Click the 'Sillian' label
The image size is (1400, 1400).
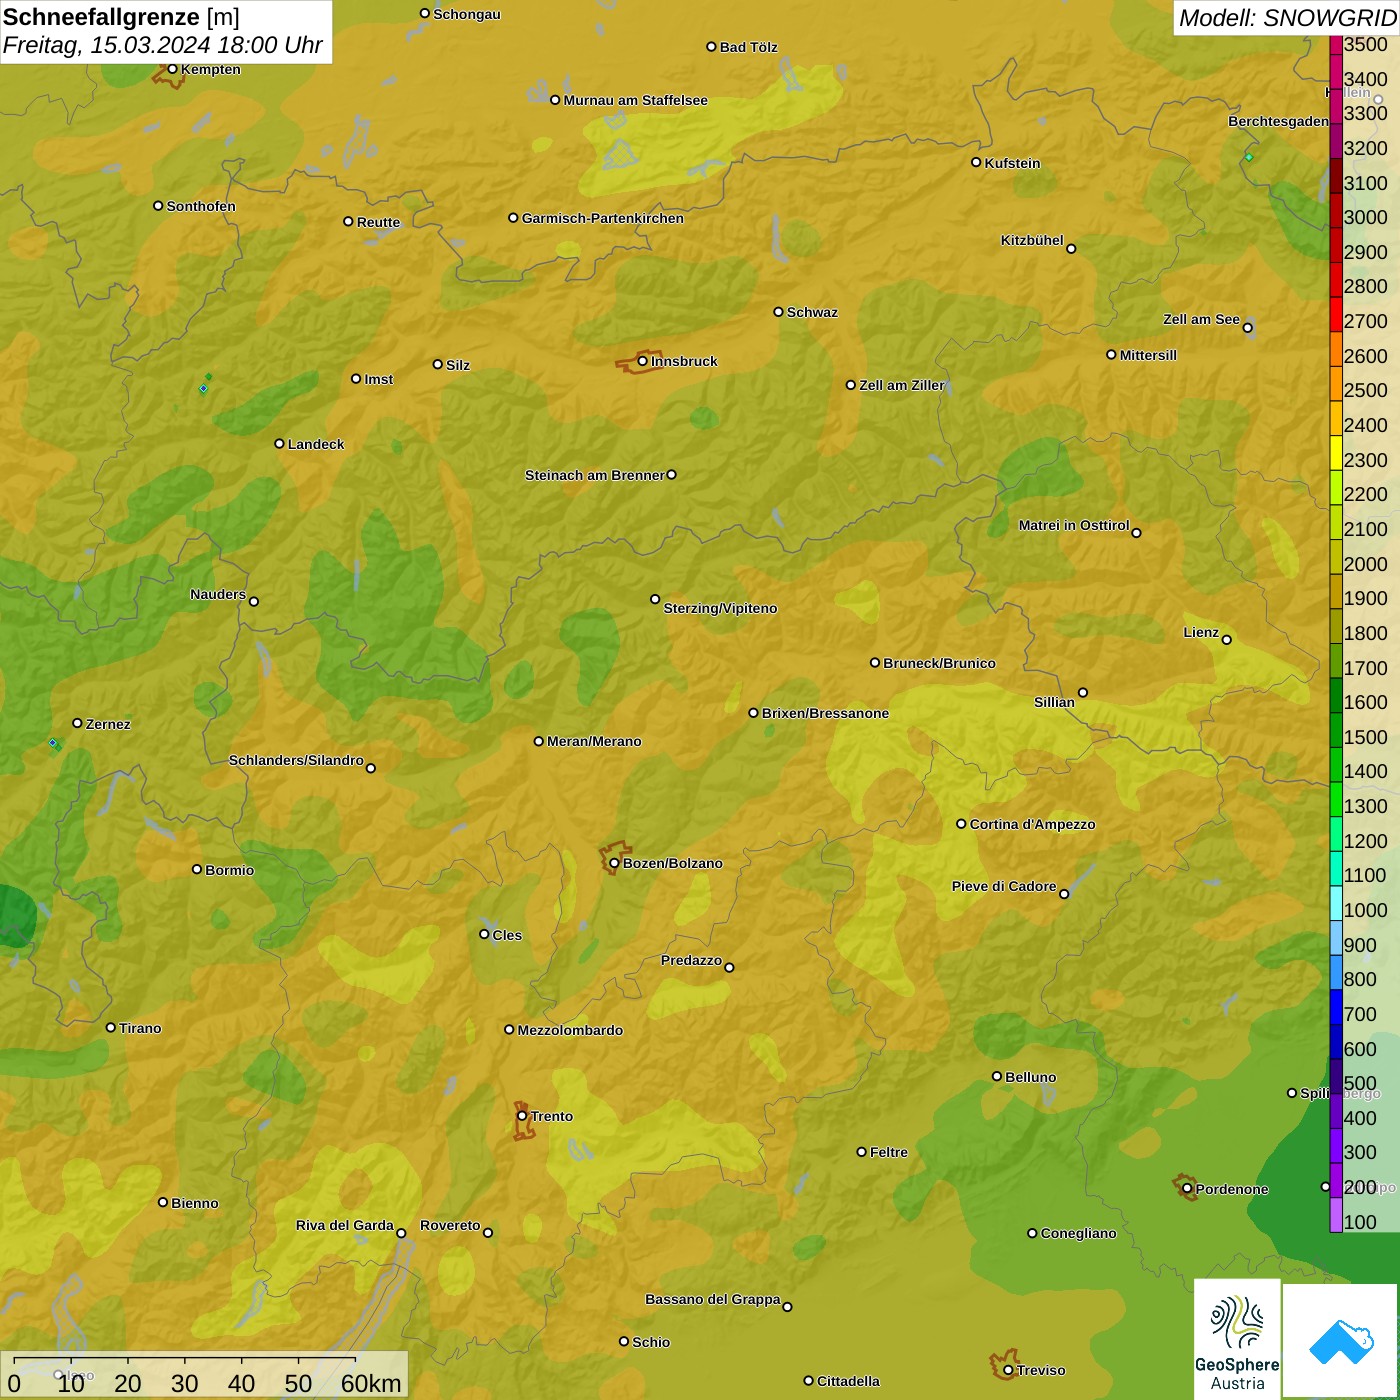coord(1054,702)
